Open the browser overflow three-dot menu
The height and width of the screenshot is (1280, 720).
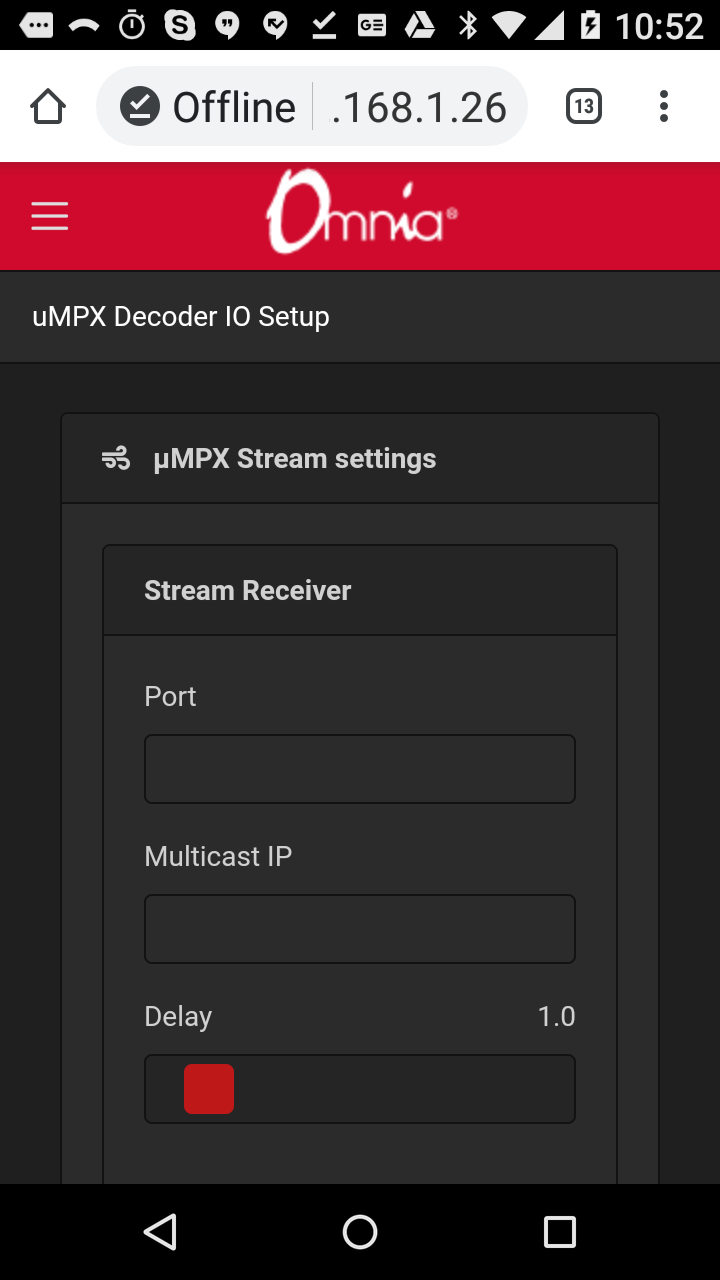tap(663, 105)
